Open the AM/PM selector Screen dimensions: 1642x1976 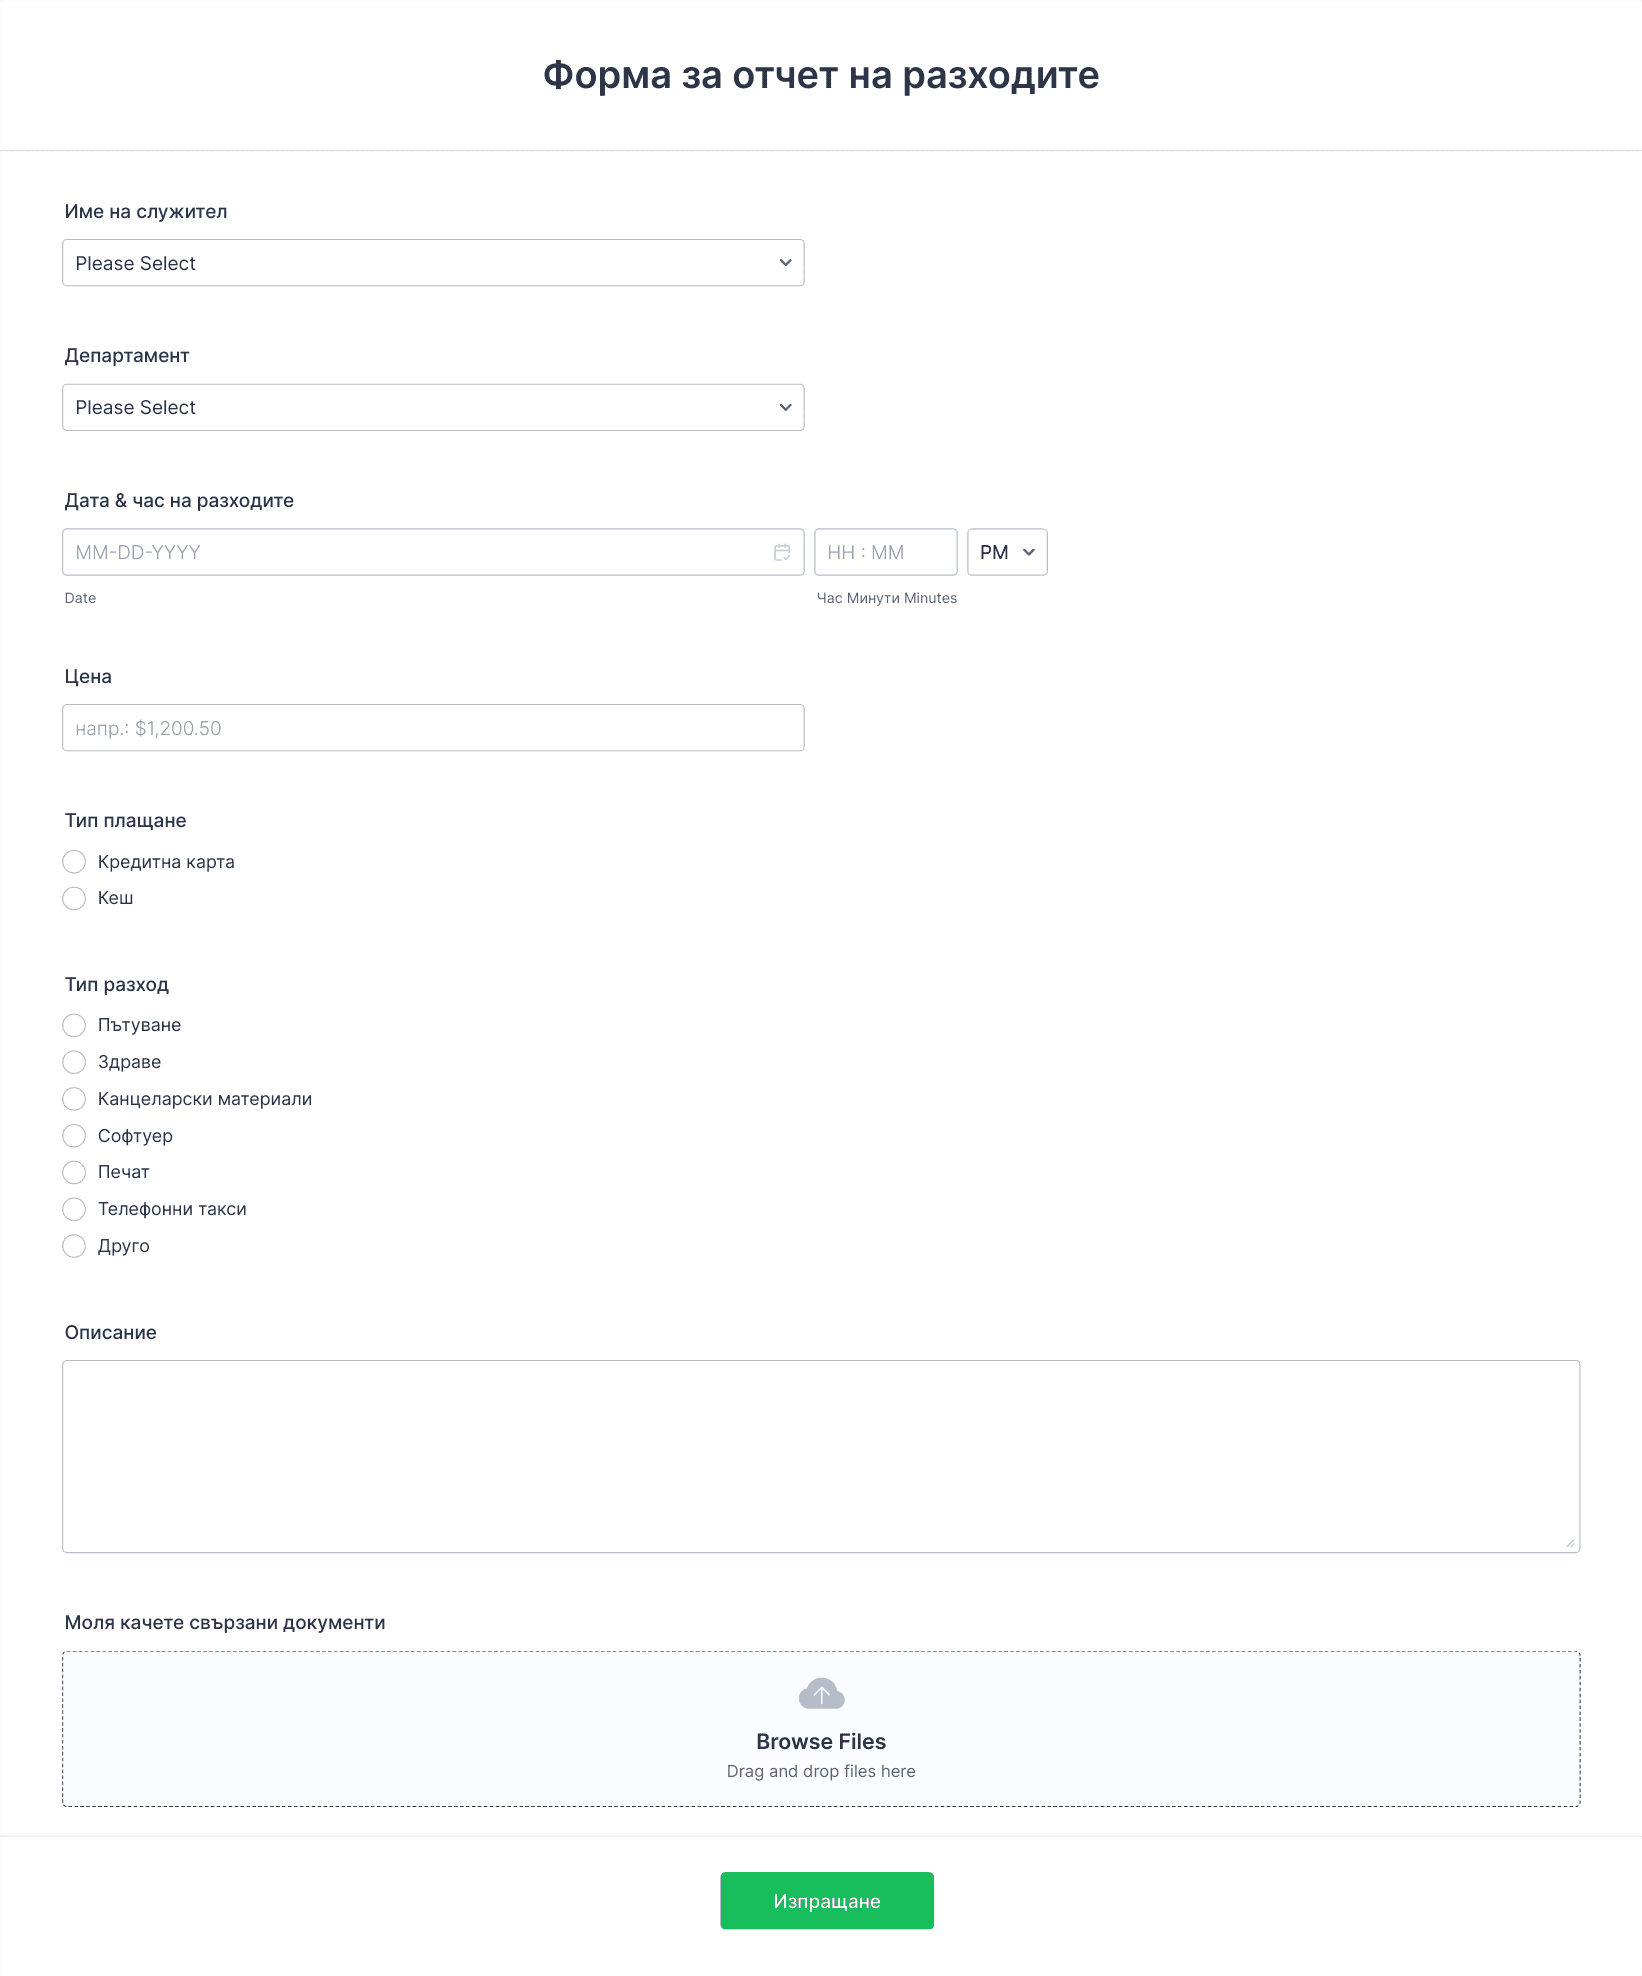(1007, 552)
